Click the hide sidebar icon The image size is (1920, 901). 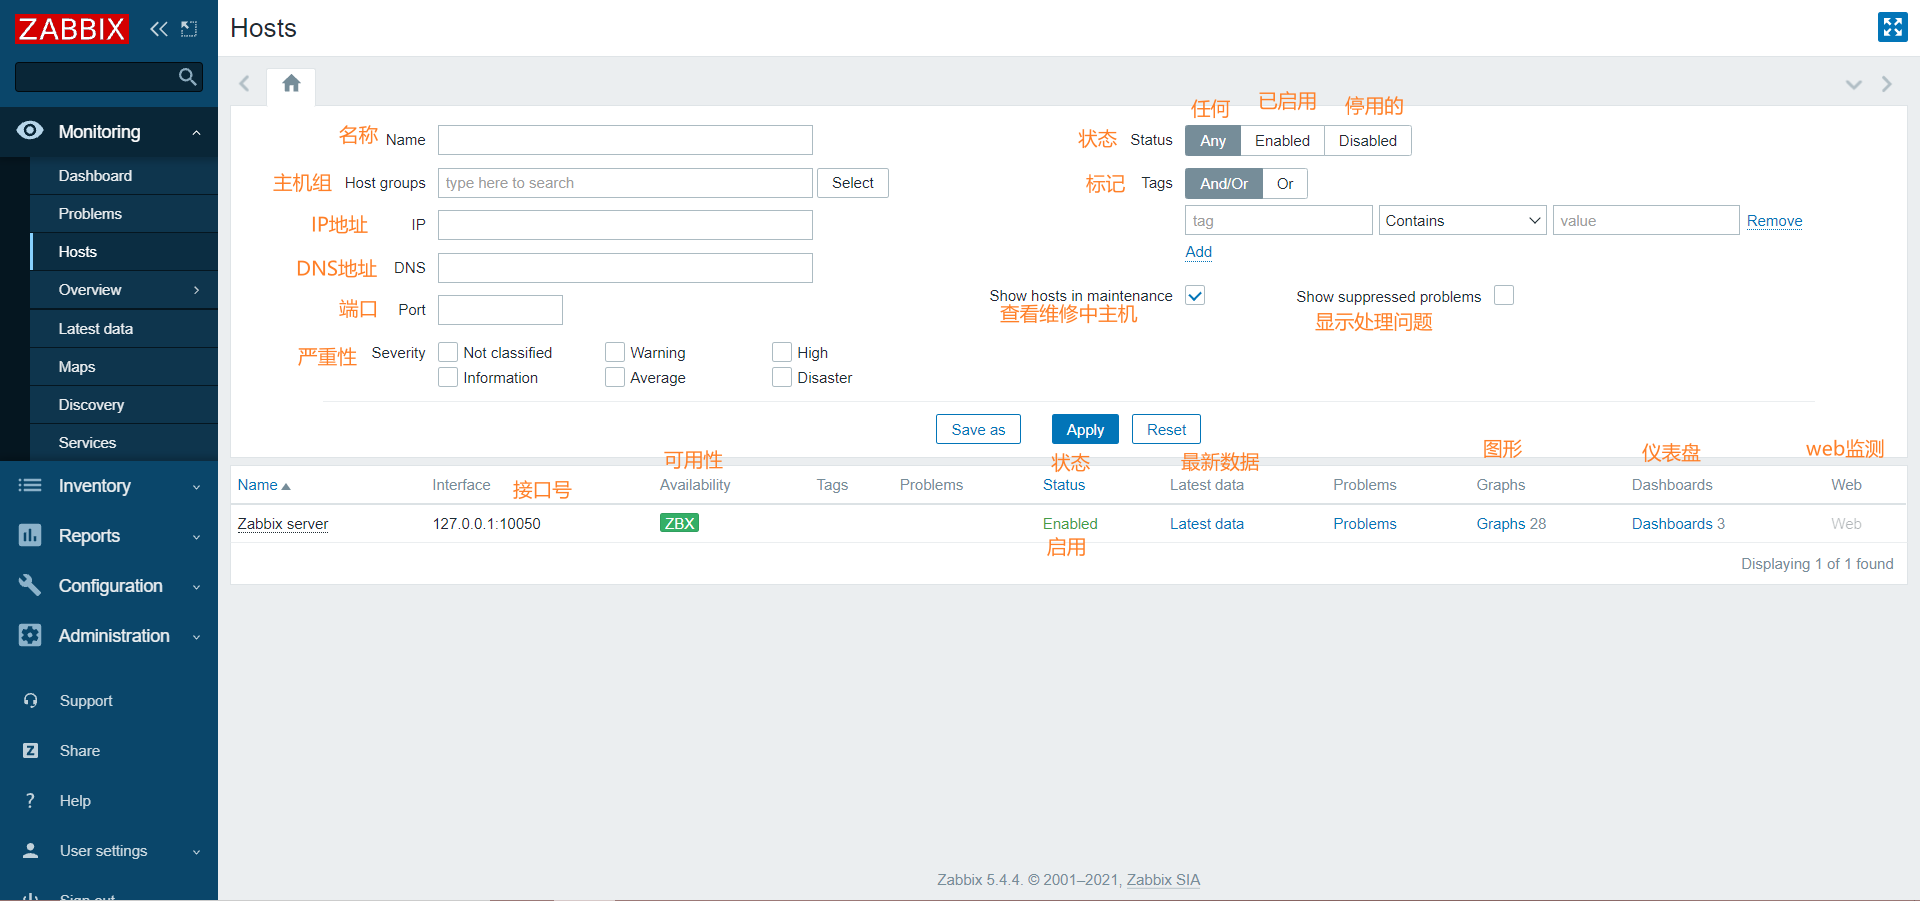(189, 29)
